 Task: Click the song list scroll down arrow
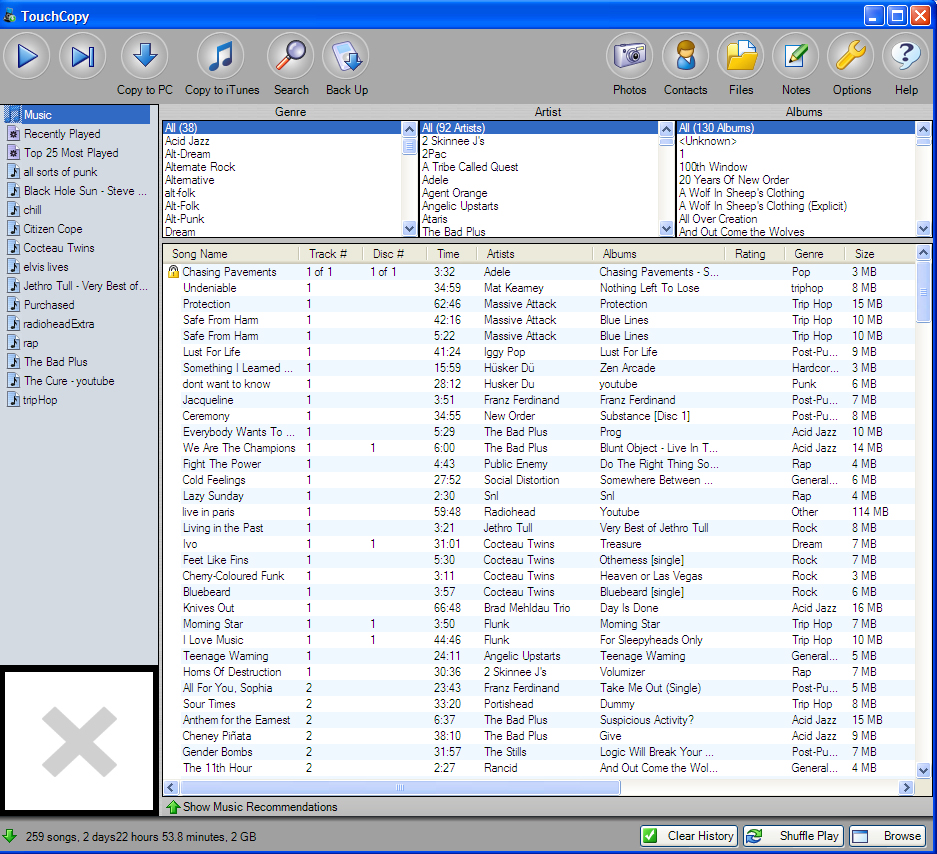tap(923, 770)
